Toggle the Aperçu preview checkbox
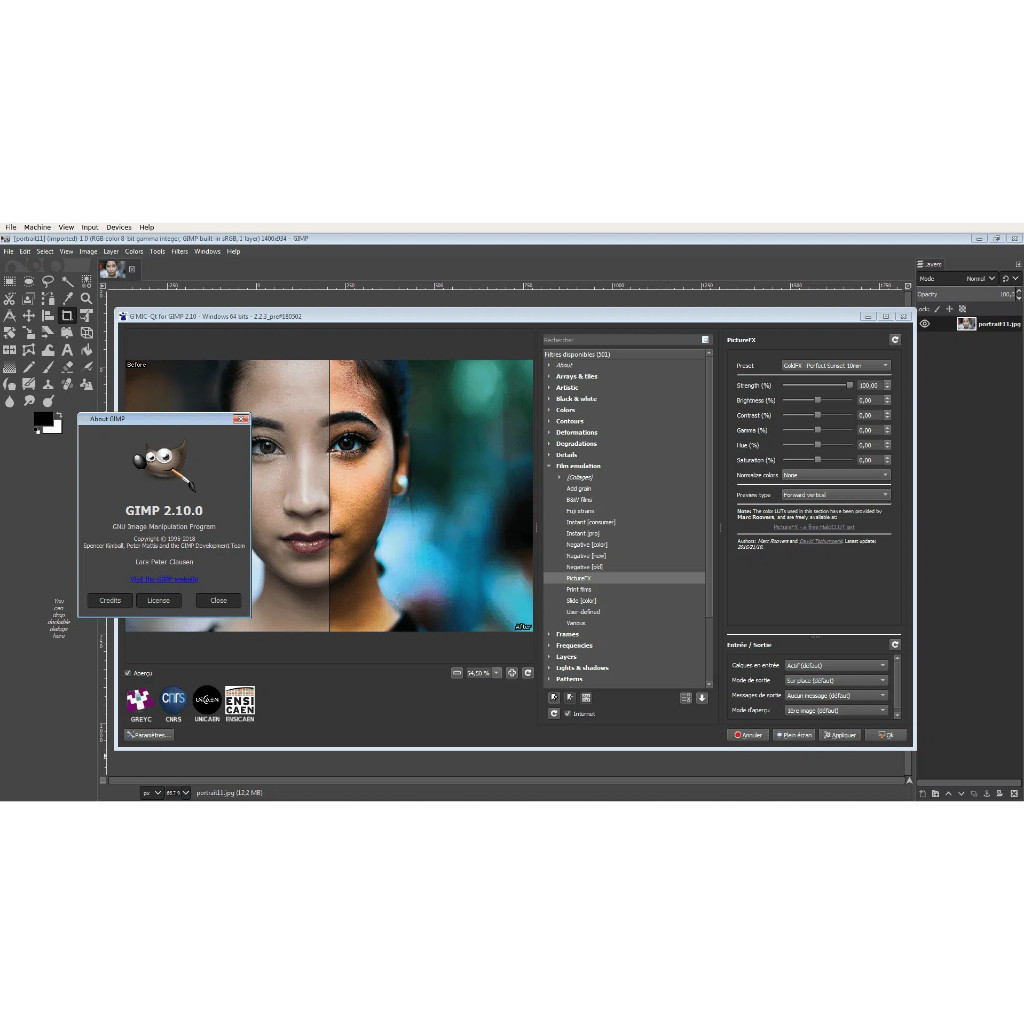The width and height of the screenshot is (1024, 1024). tap(128, 673)
